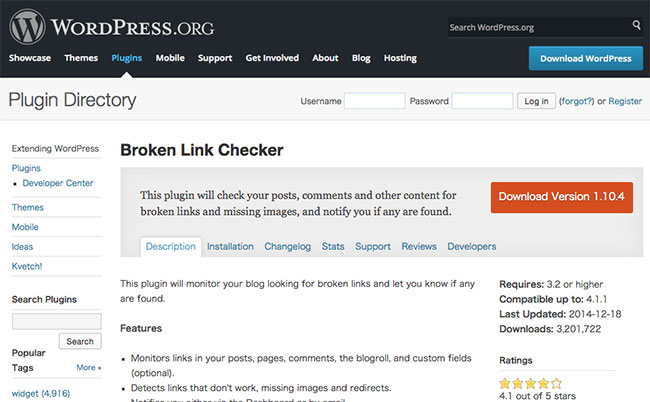The width and height of the screenshot is (650, 402).
Task: Click the WordPress logo icon
Action: coord(27,27)
